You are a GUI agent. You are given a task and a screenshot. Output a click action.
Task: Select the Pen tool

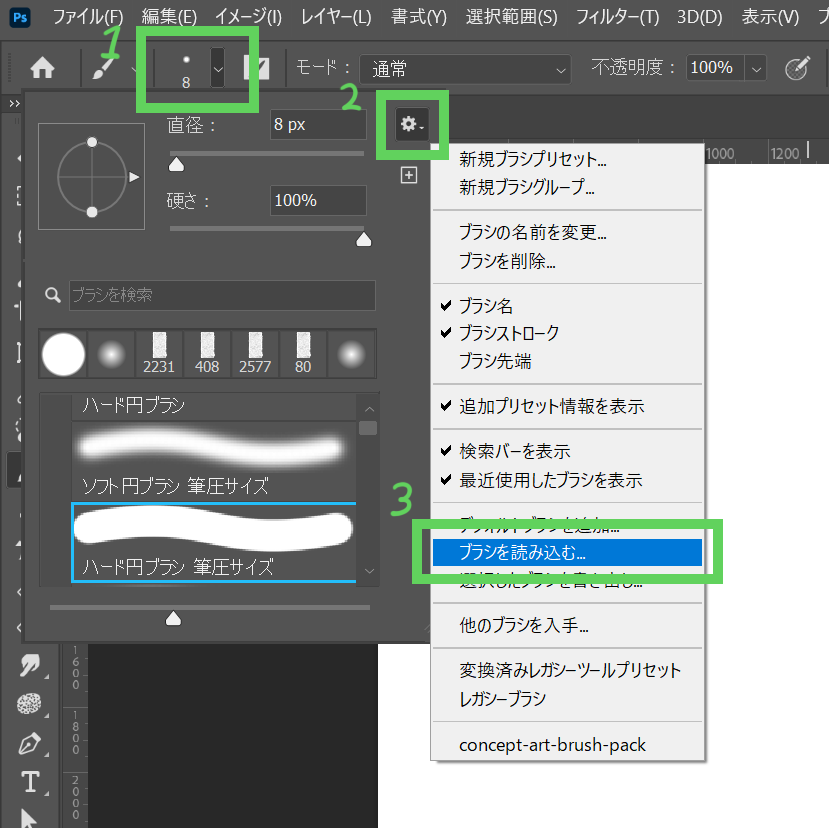[29, 743]
